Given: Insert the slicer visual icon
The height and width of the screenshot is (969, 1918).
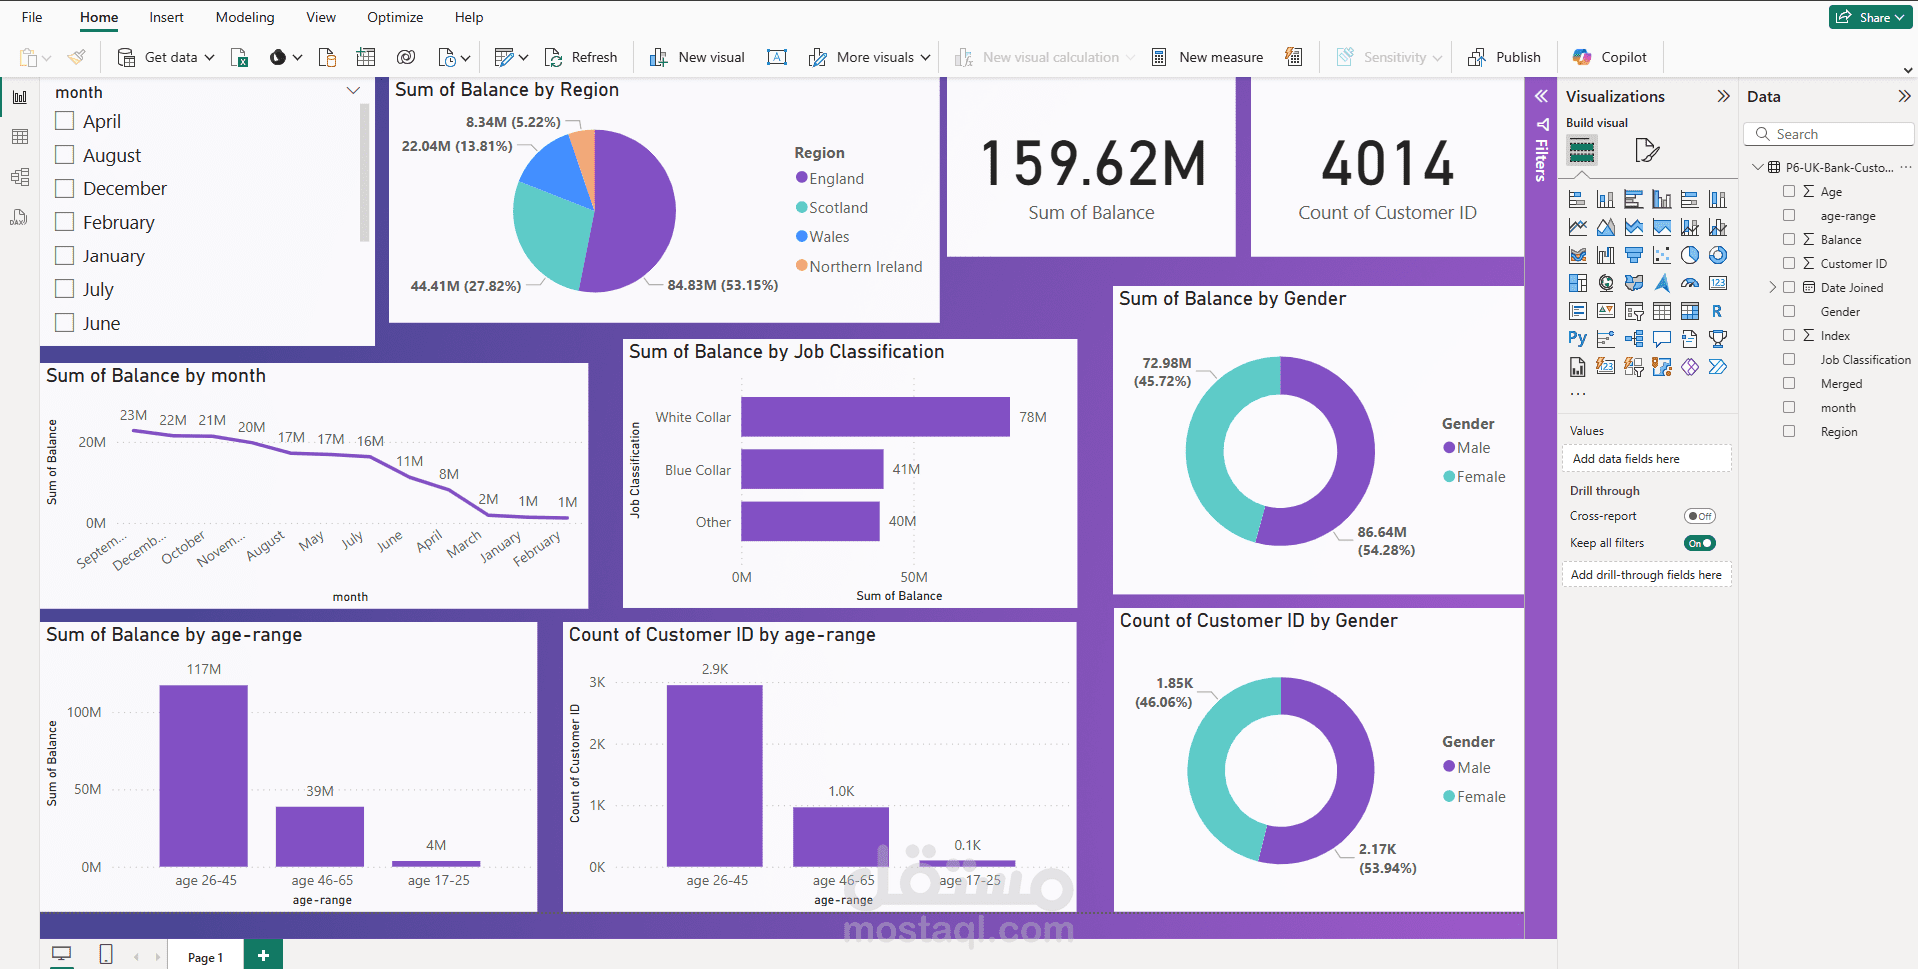Looking at the screenshot, I should coord(1634,311).
